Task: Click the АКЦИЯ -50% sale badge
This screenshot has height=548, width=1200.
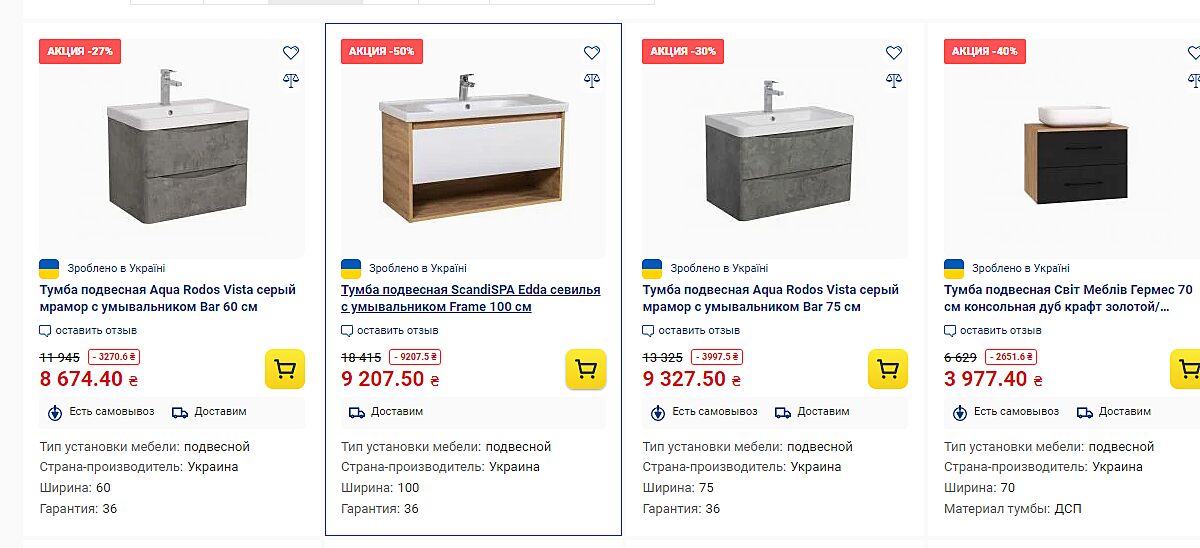Action: click(381, 51)
